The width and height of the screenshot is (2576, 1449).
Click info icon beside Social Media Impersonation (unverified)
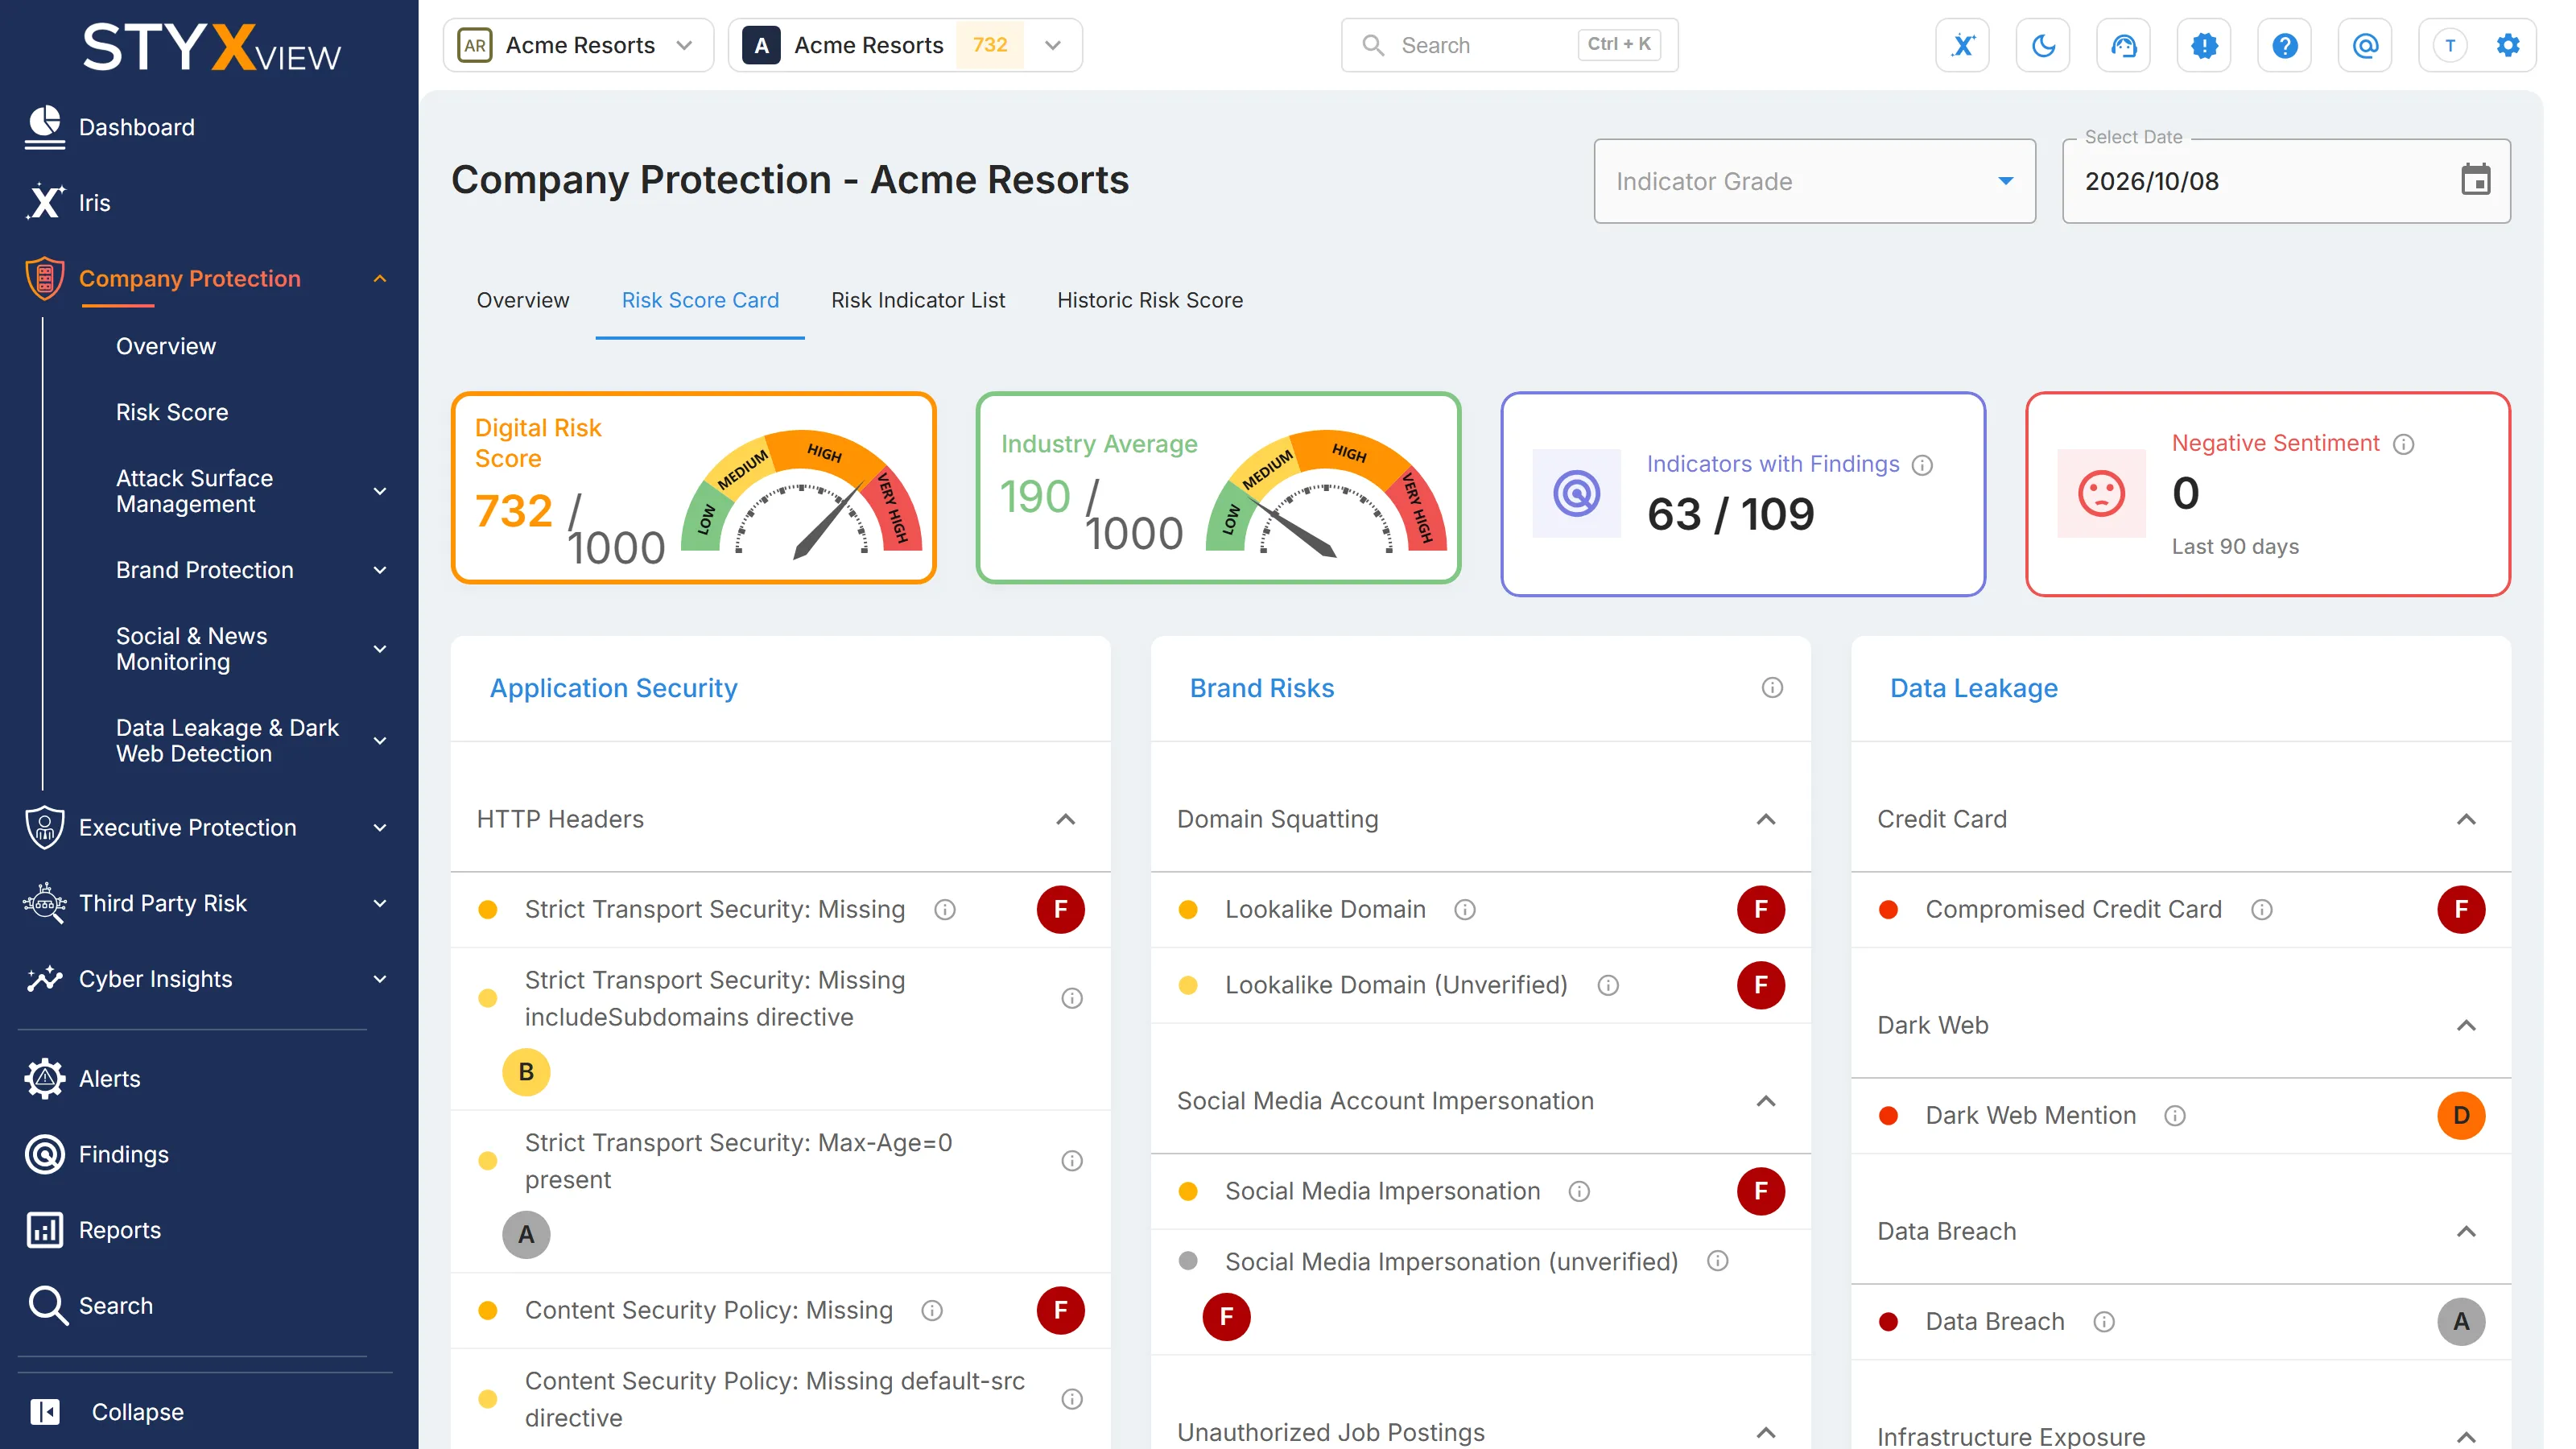point(1717,1261)
